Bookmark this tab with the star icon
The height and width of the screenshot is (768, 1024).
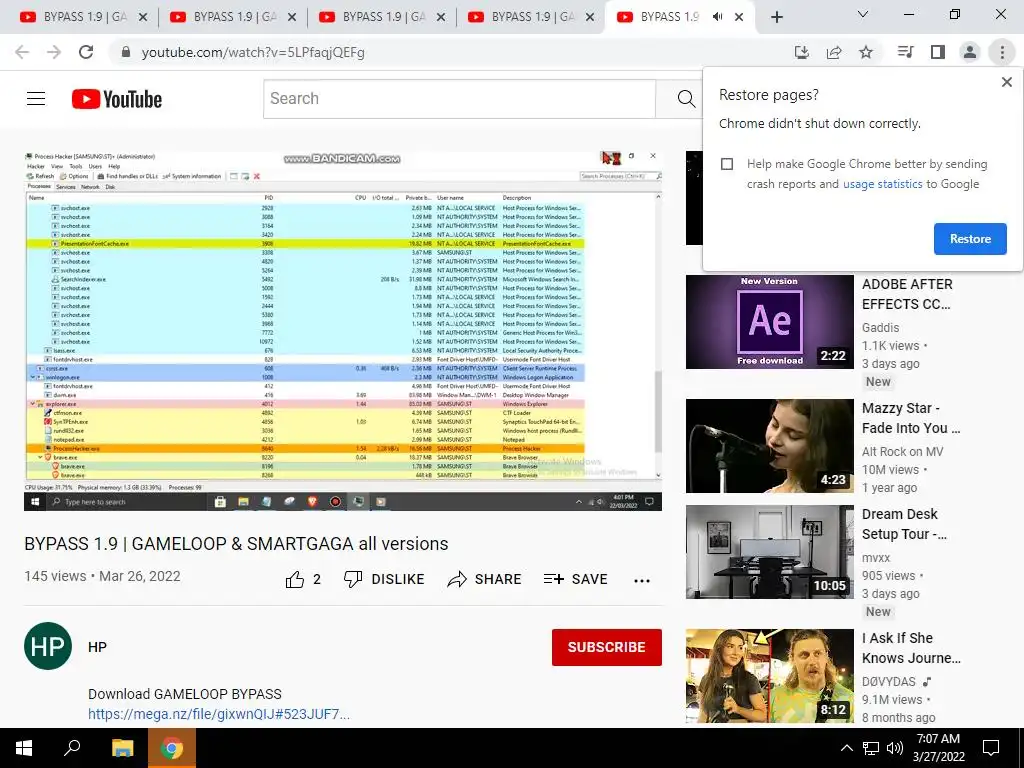866,52
